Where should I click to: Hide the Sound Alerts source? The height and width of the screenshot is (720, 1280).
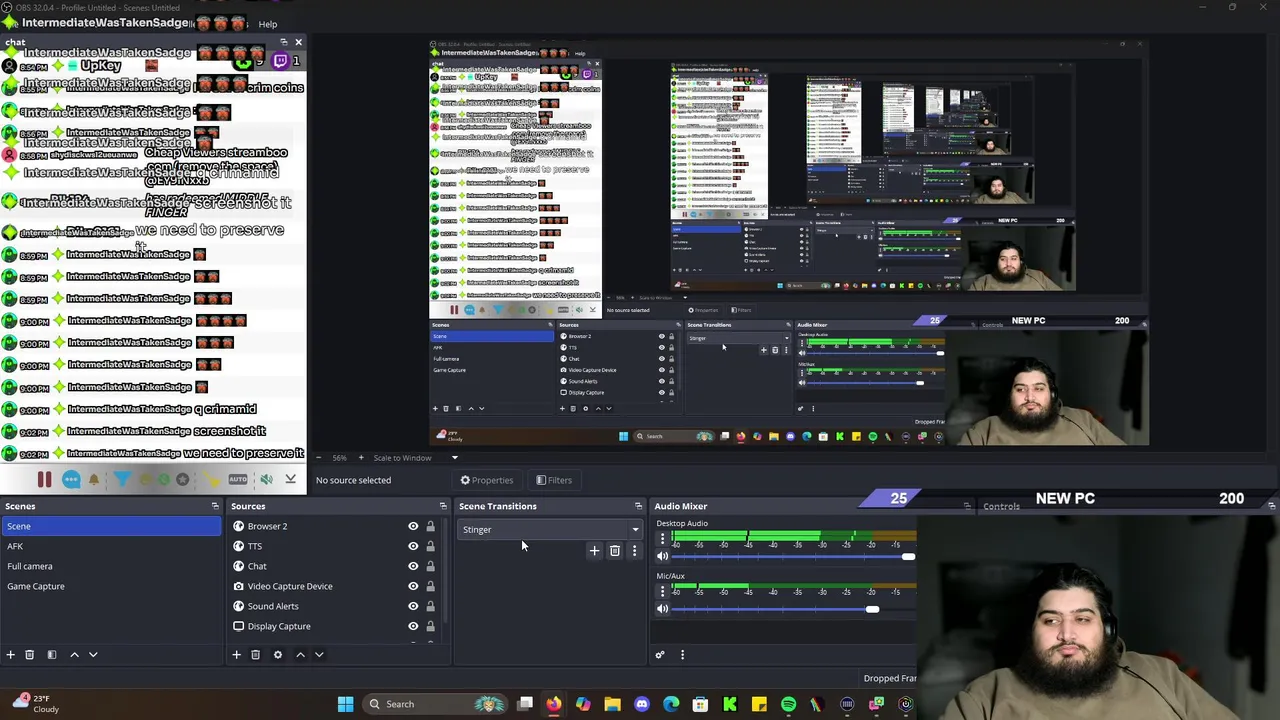(413, 606)
